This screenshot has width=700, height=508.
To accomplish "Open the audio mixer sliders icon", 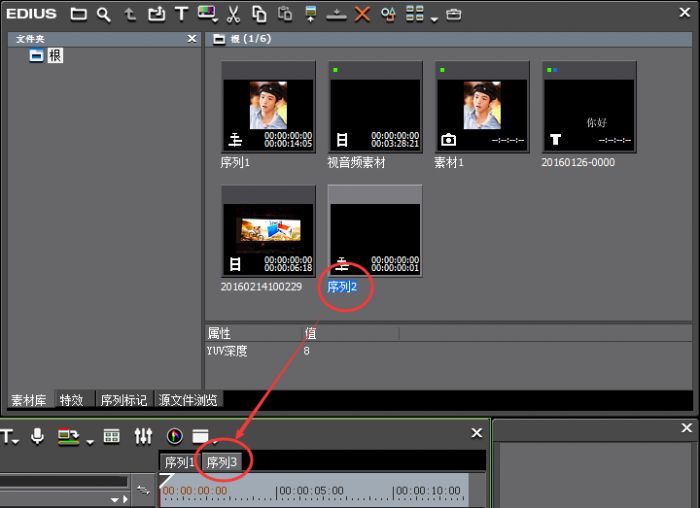I will point(143,436).
